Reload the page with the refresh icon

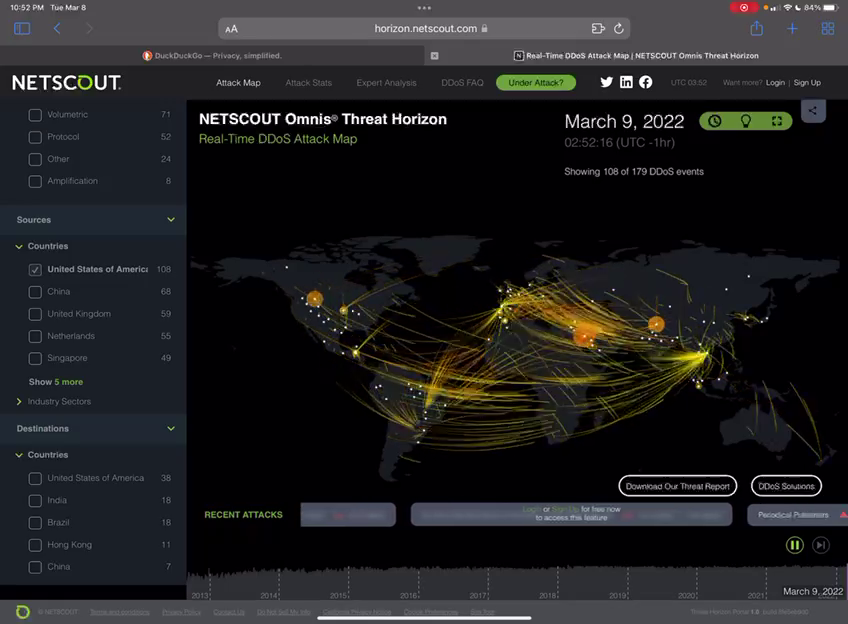(619, 29)
